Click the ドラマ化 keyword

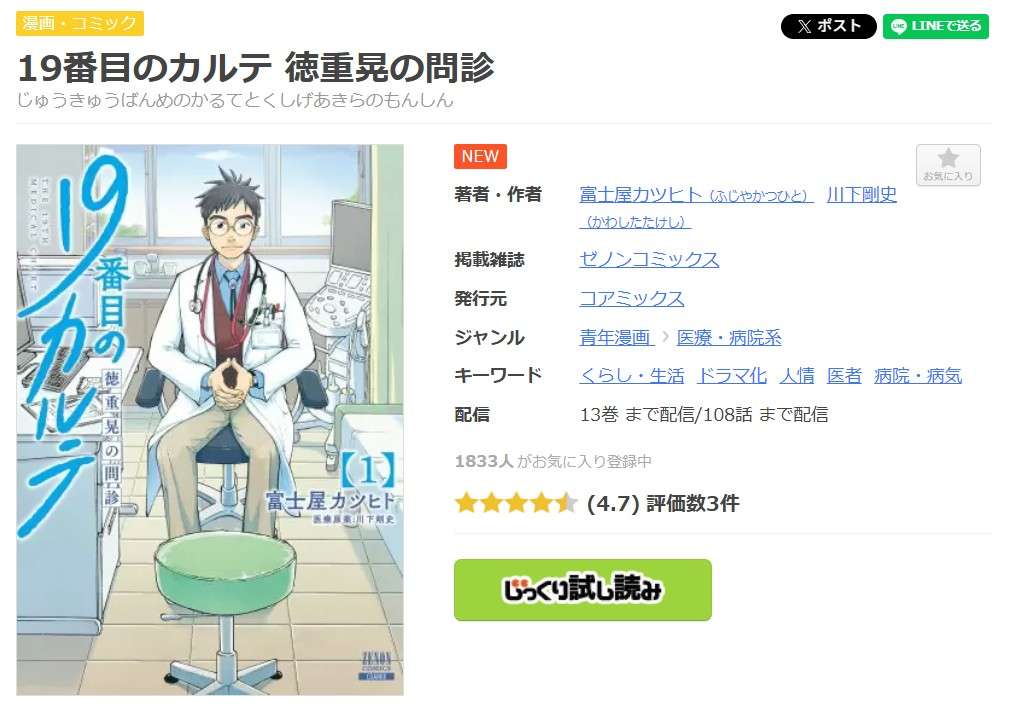pyautogui.click(x=732, y=376)
